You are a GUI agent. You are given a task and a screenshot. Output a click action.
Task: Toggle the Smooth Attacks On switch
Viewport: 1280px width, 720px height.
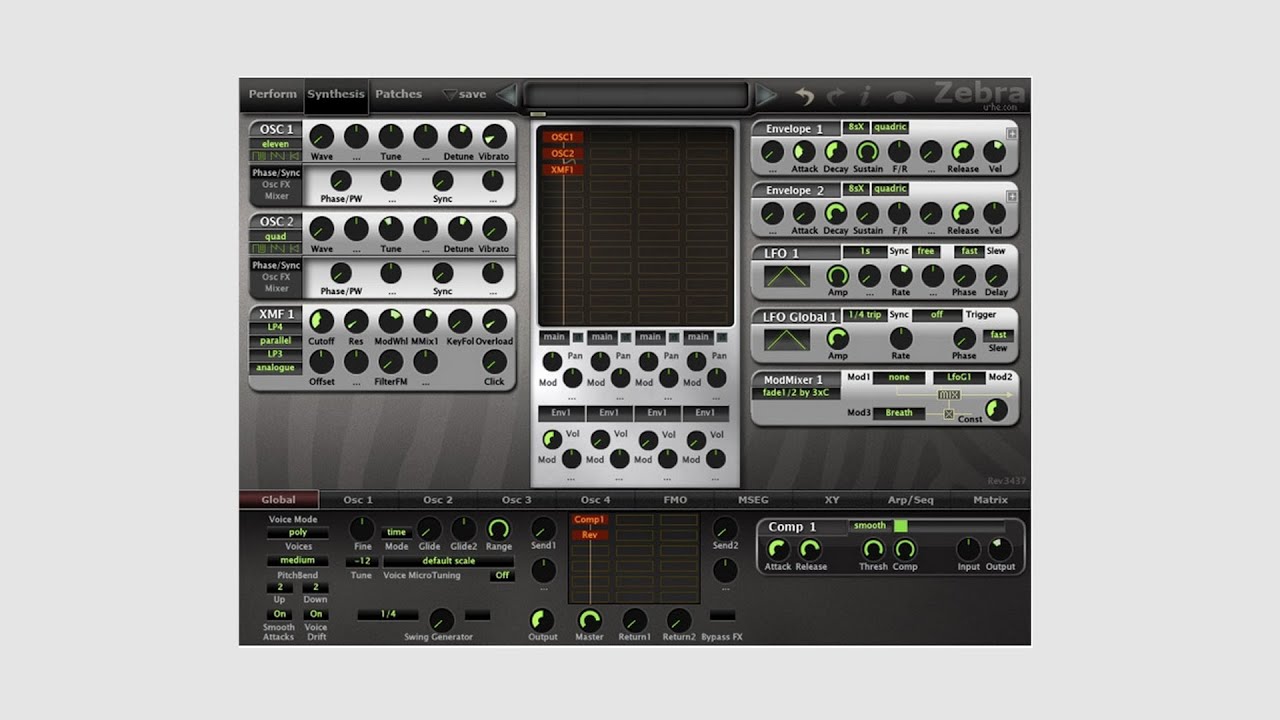pyautogui.click(x=279, y=614)
